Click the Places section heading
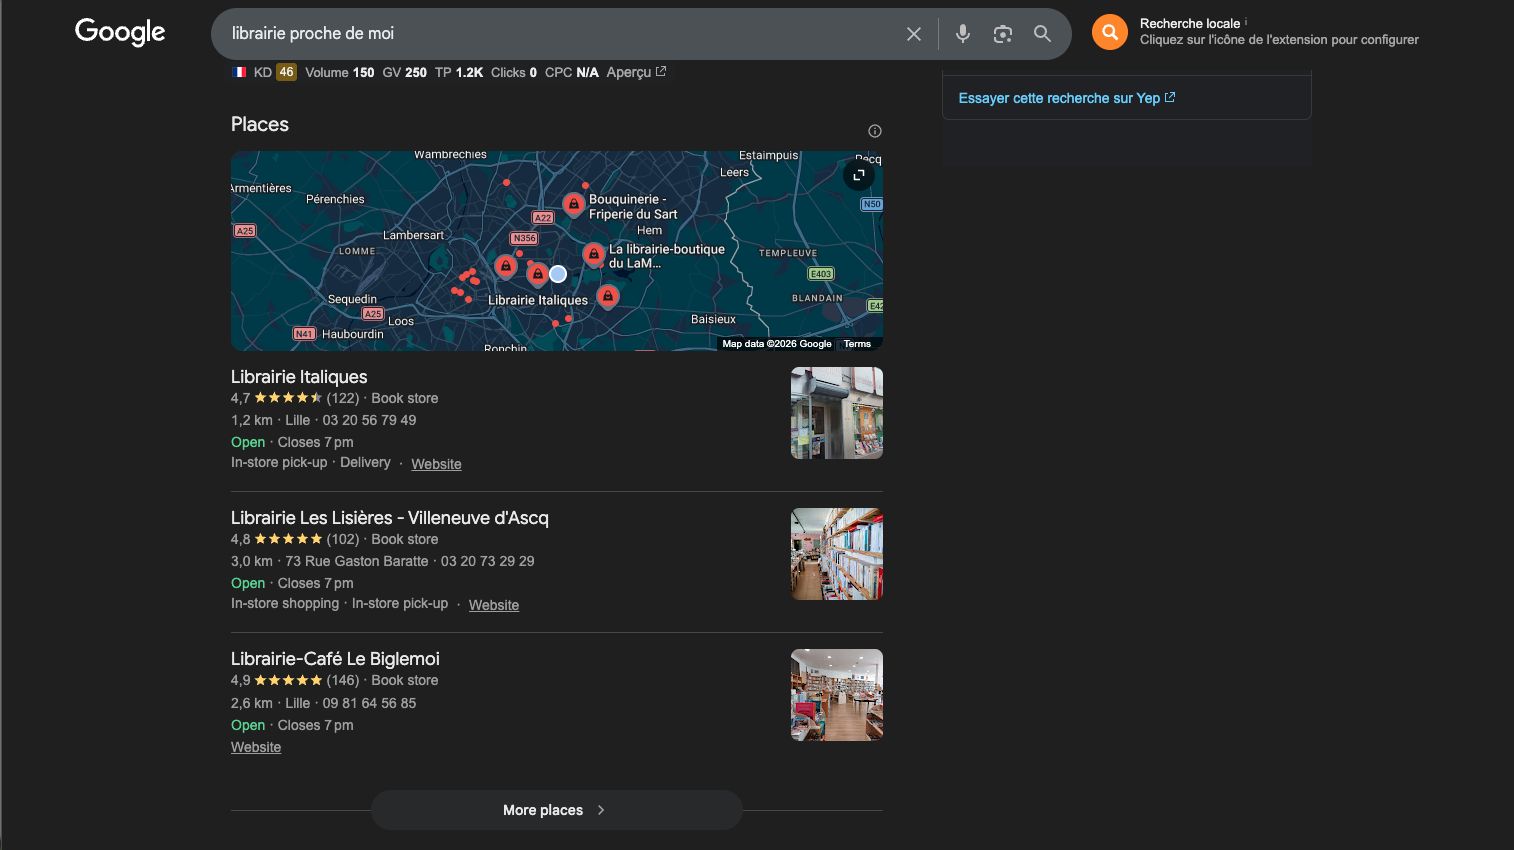This screenshot has width=1514, height=850. [x=260, y=124]
